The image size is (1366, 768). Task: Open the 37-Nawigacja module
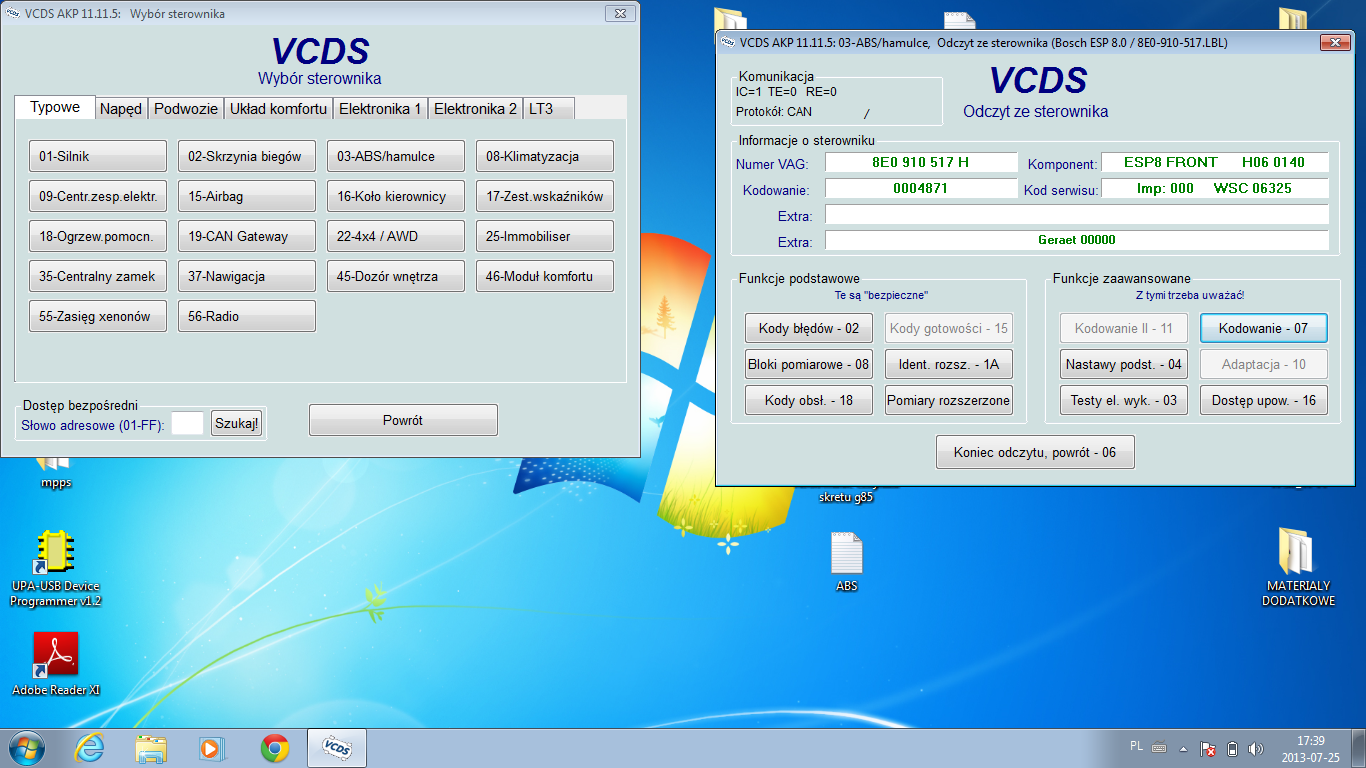[x=247, y=276]
